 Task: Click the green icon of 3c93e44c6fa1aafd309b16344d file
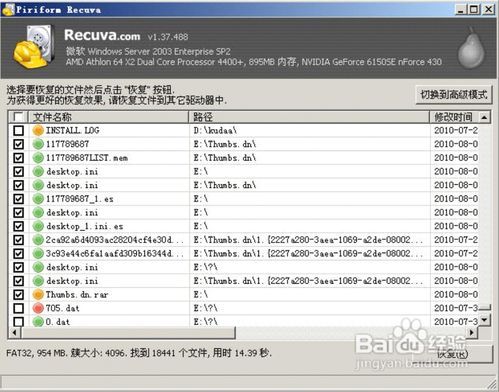pos(38,253)
